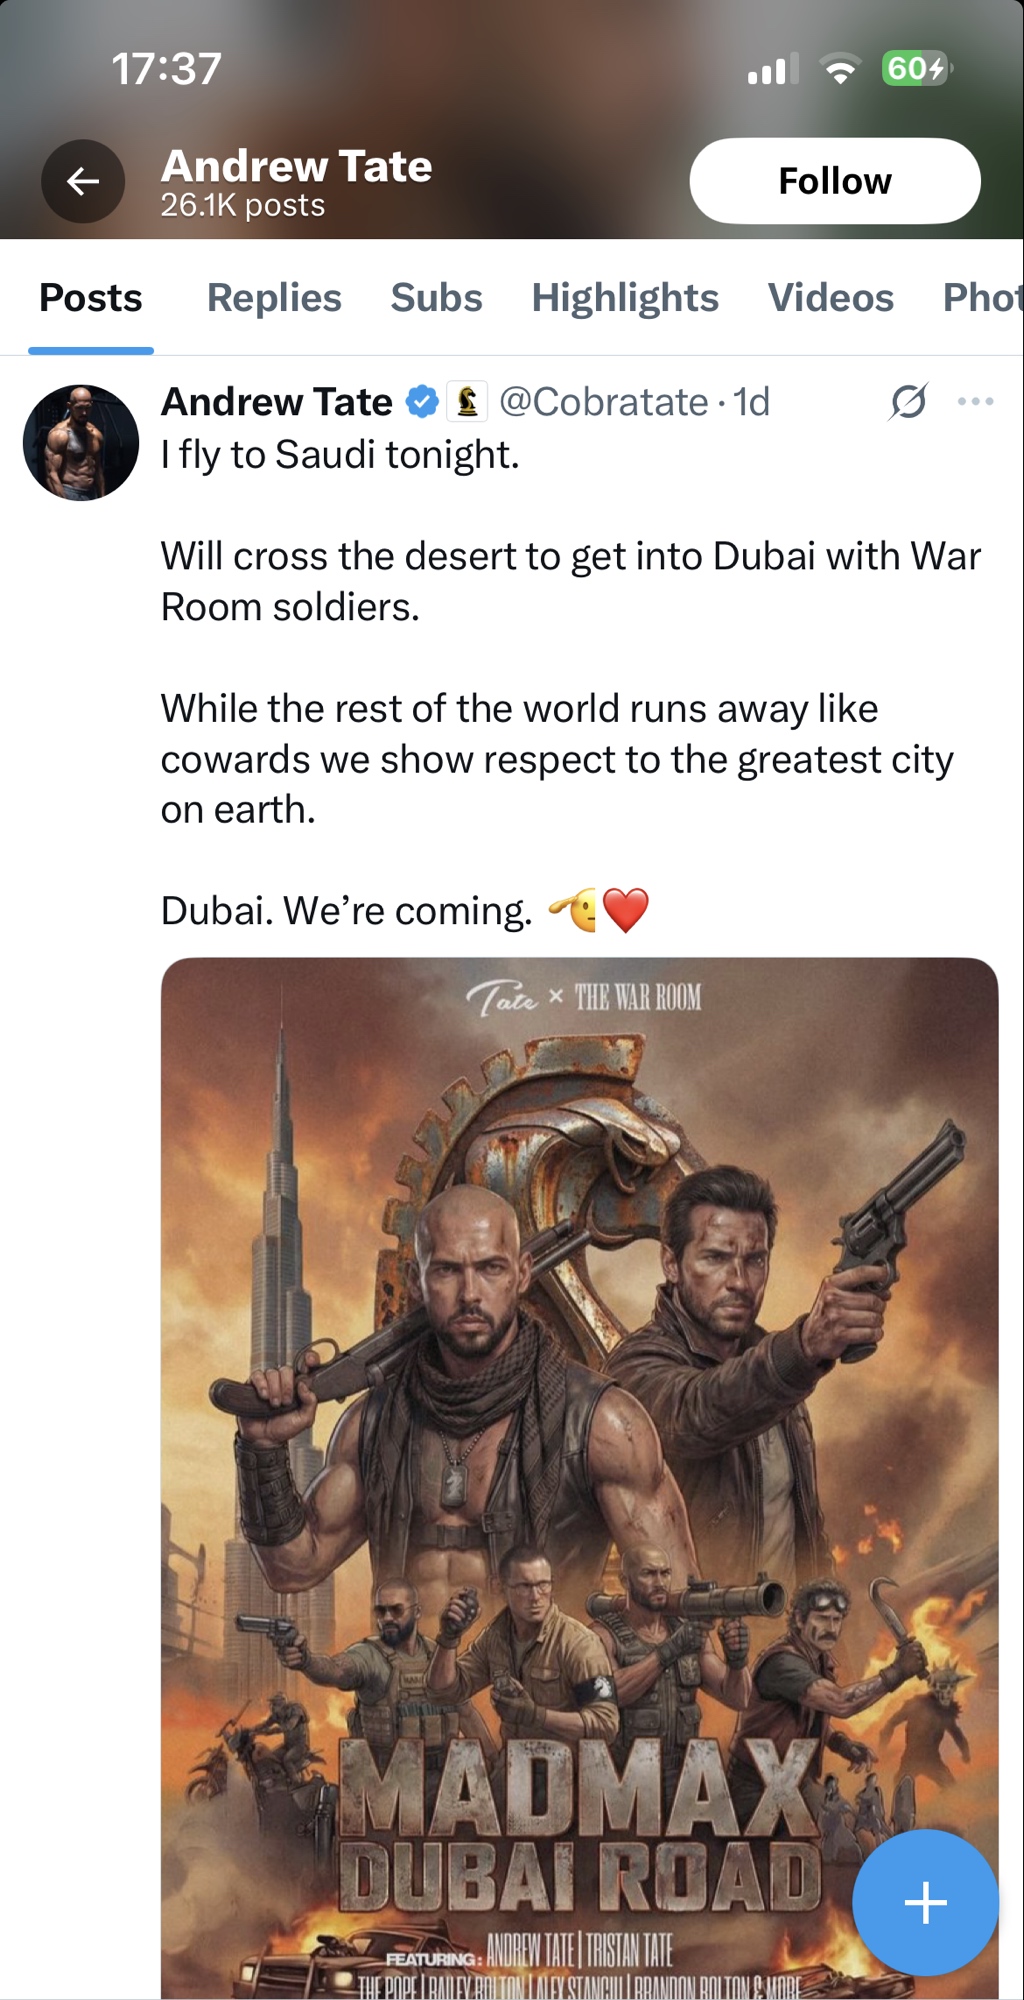Open the Madmax Dubai Road poster image
This screenshot has height=2000, width=1024.
(x=579, y=1478)
